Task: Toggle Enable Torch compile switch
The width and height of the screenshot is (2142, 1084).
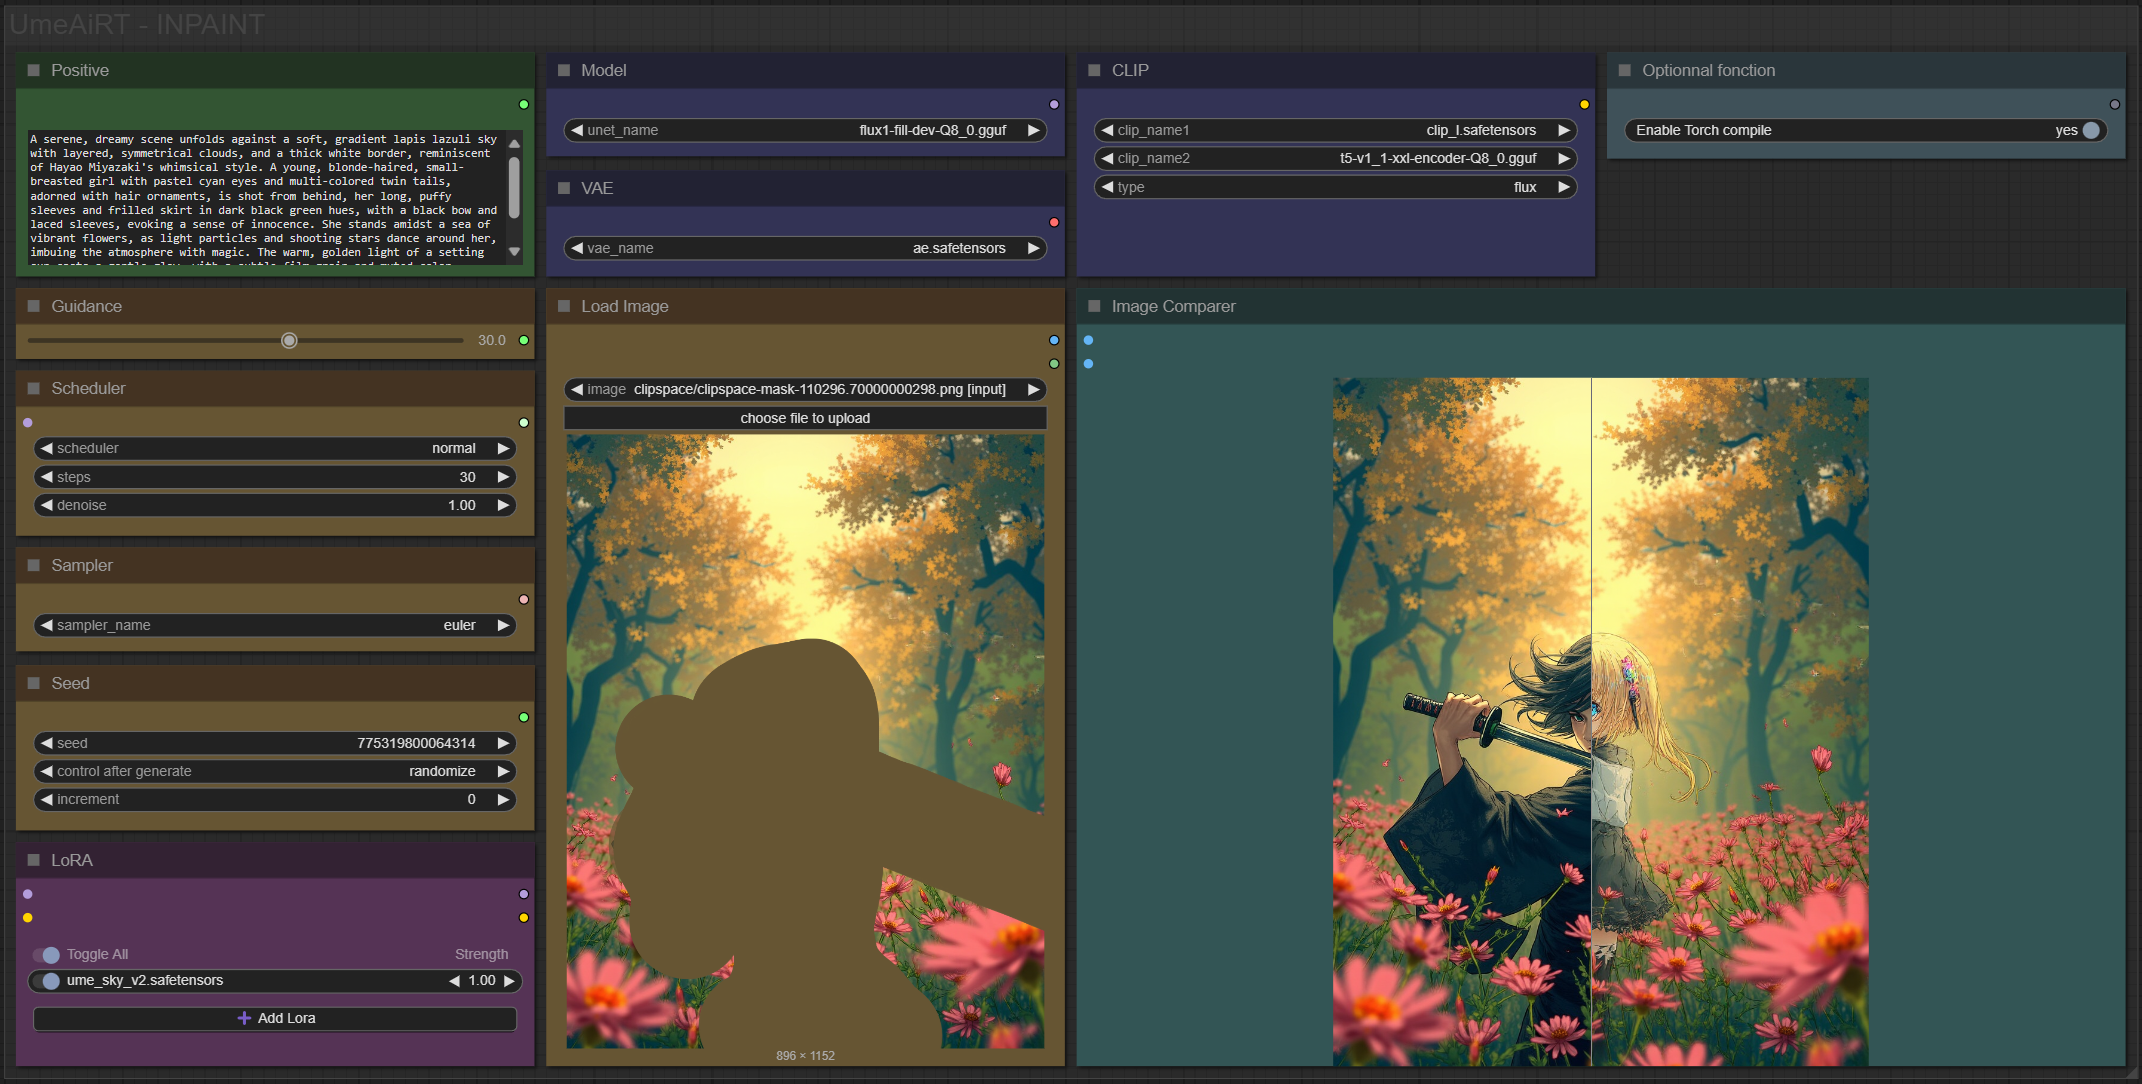Action: pos(2090,130)
